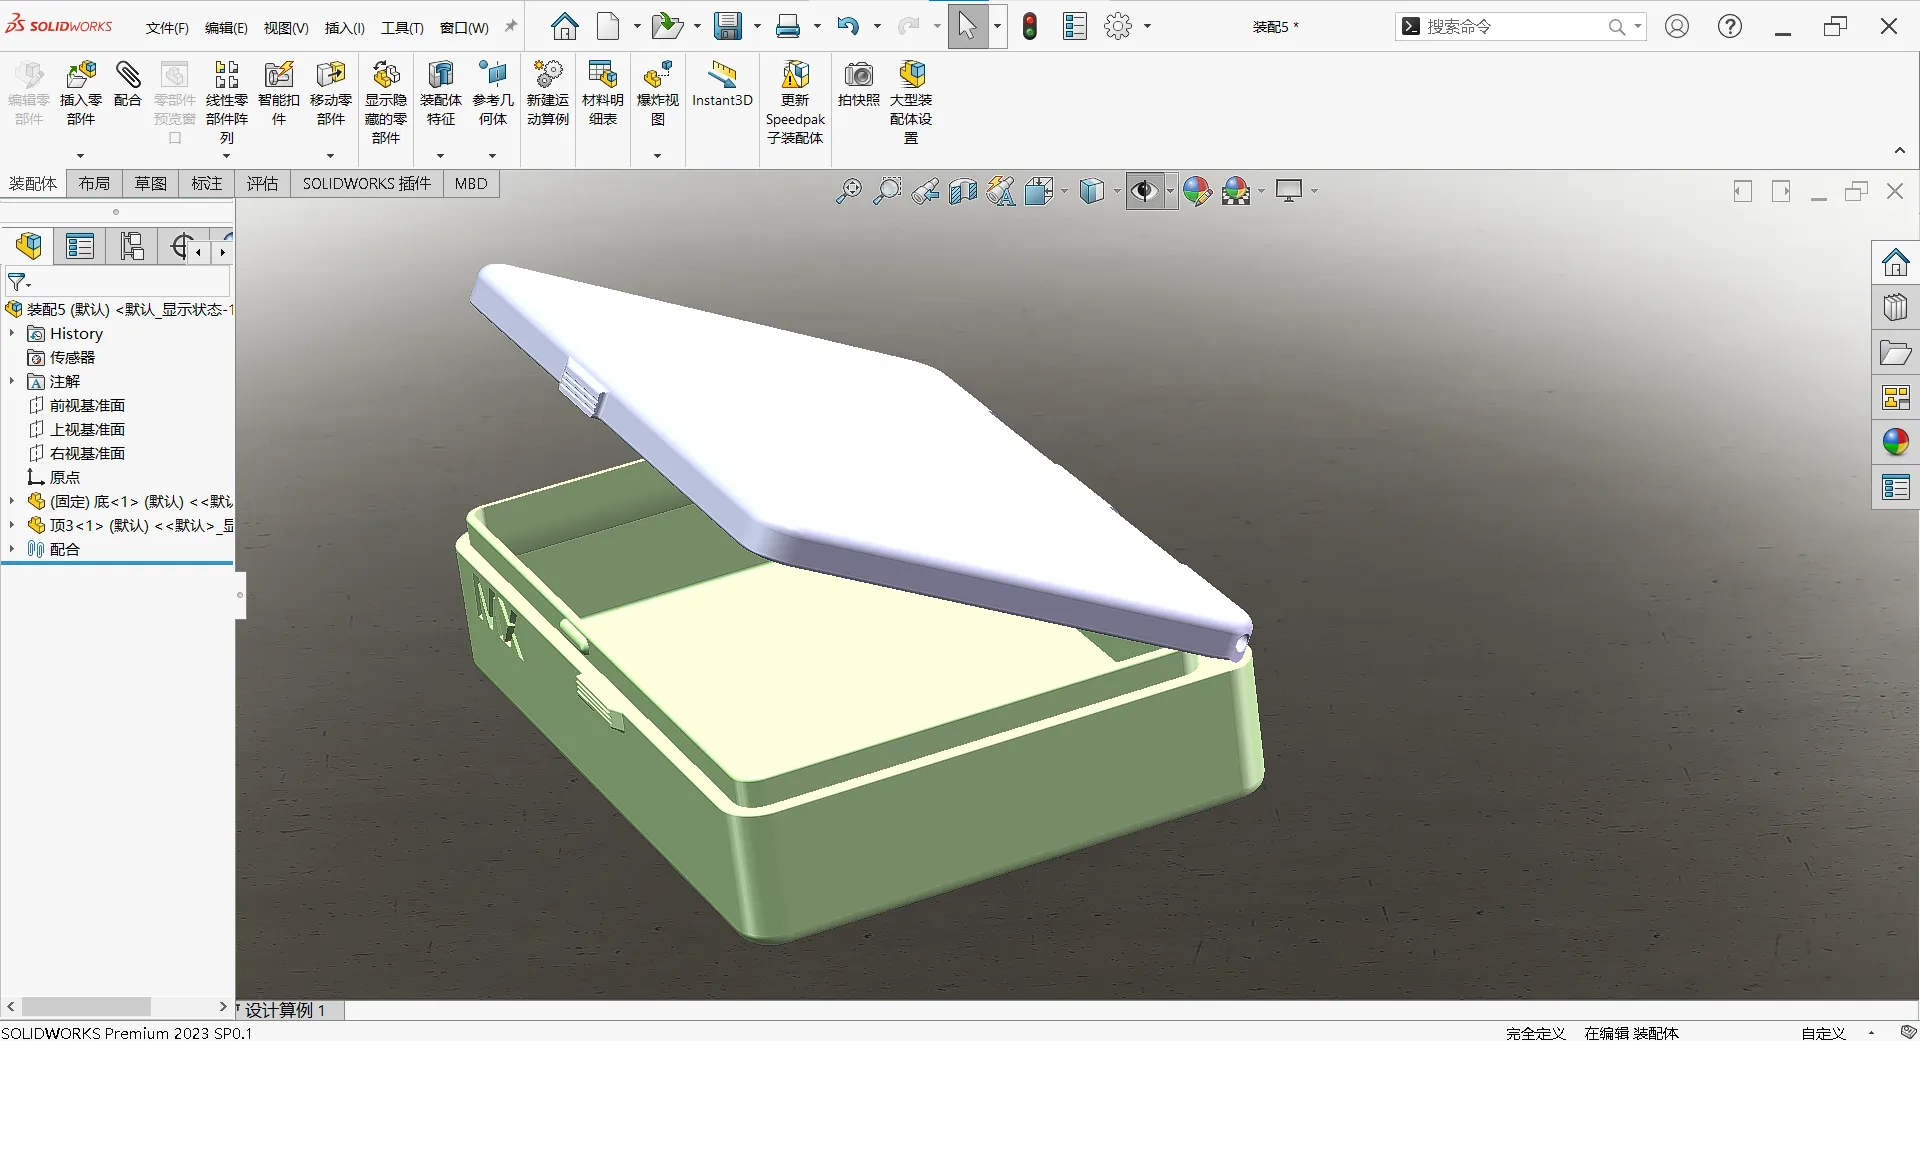Click the Apply Scene icon in view toolbar
1920x1176 pixels.
click(x=1236, y=191)
